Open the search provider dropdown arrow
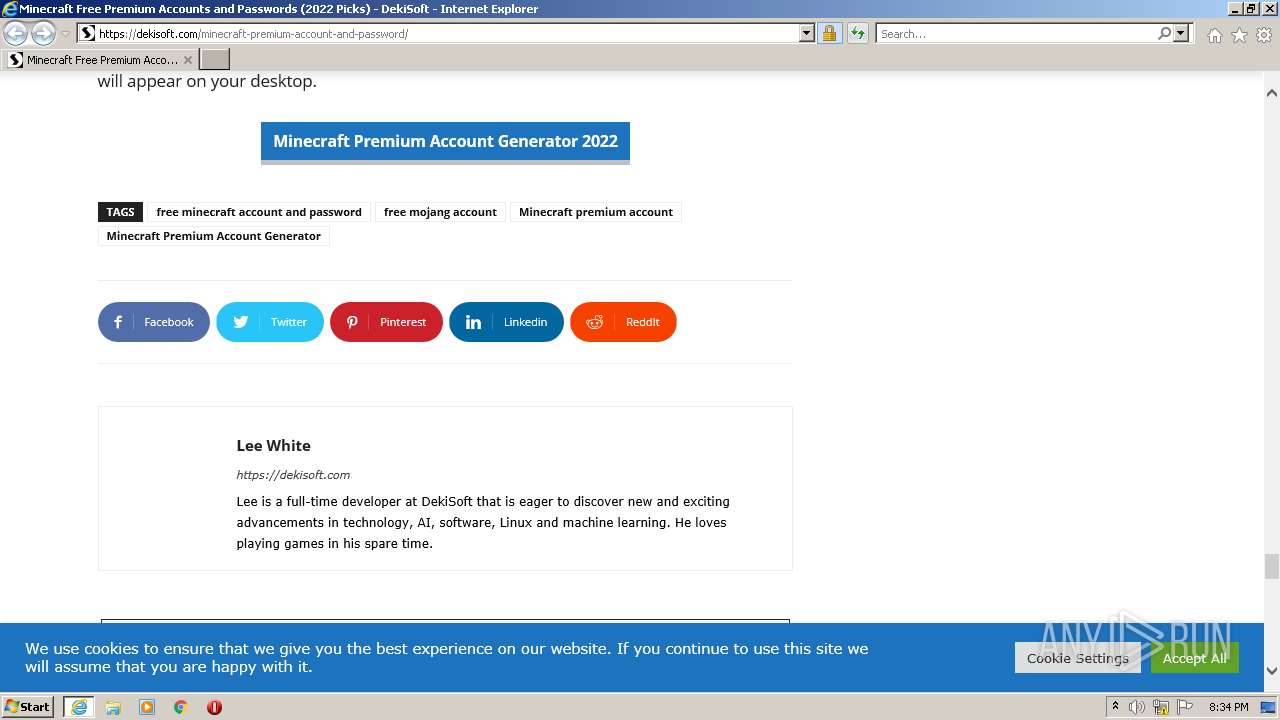1280x720 pixels. (1181, 34)
